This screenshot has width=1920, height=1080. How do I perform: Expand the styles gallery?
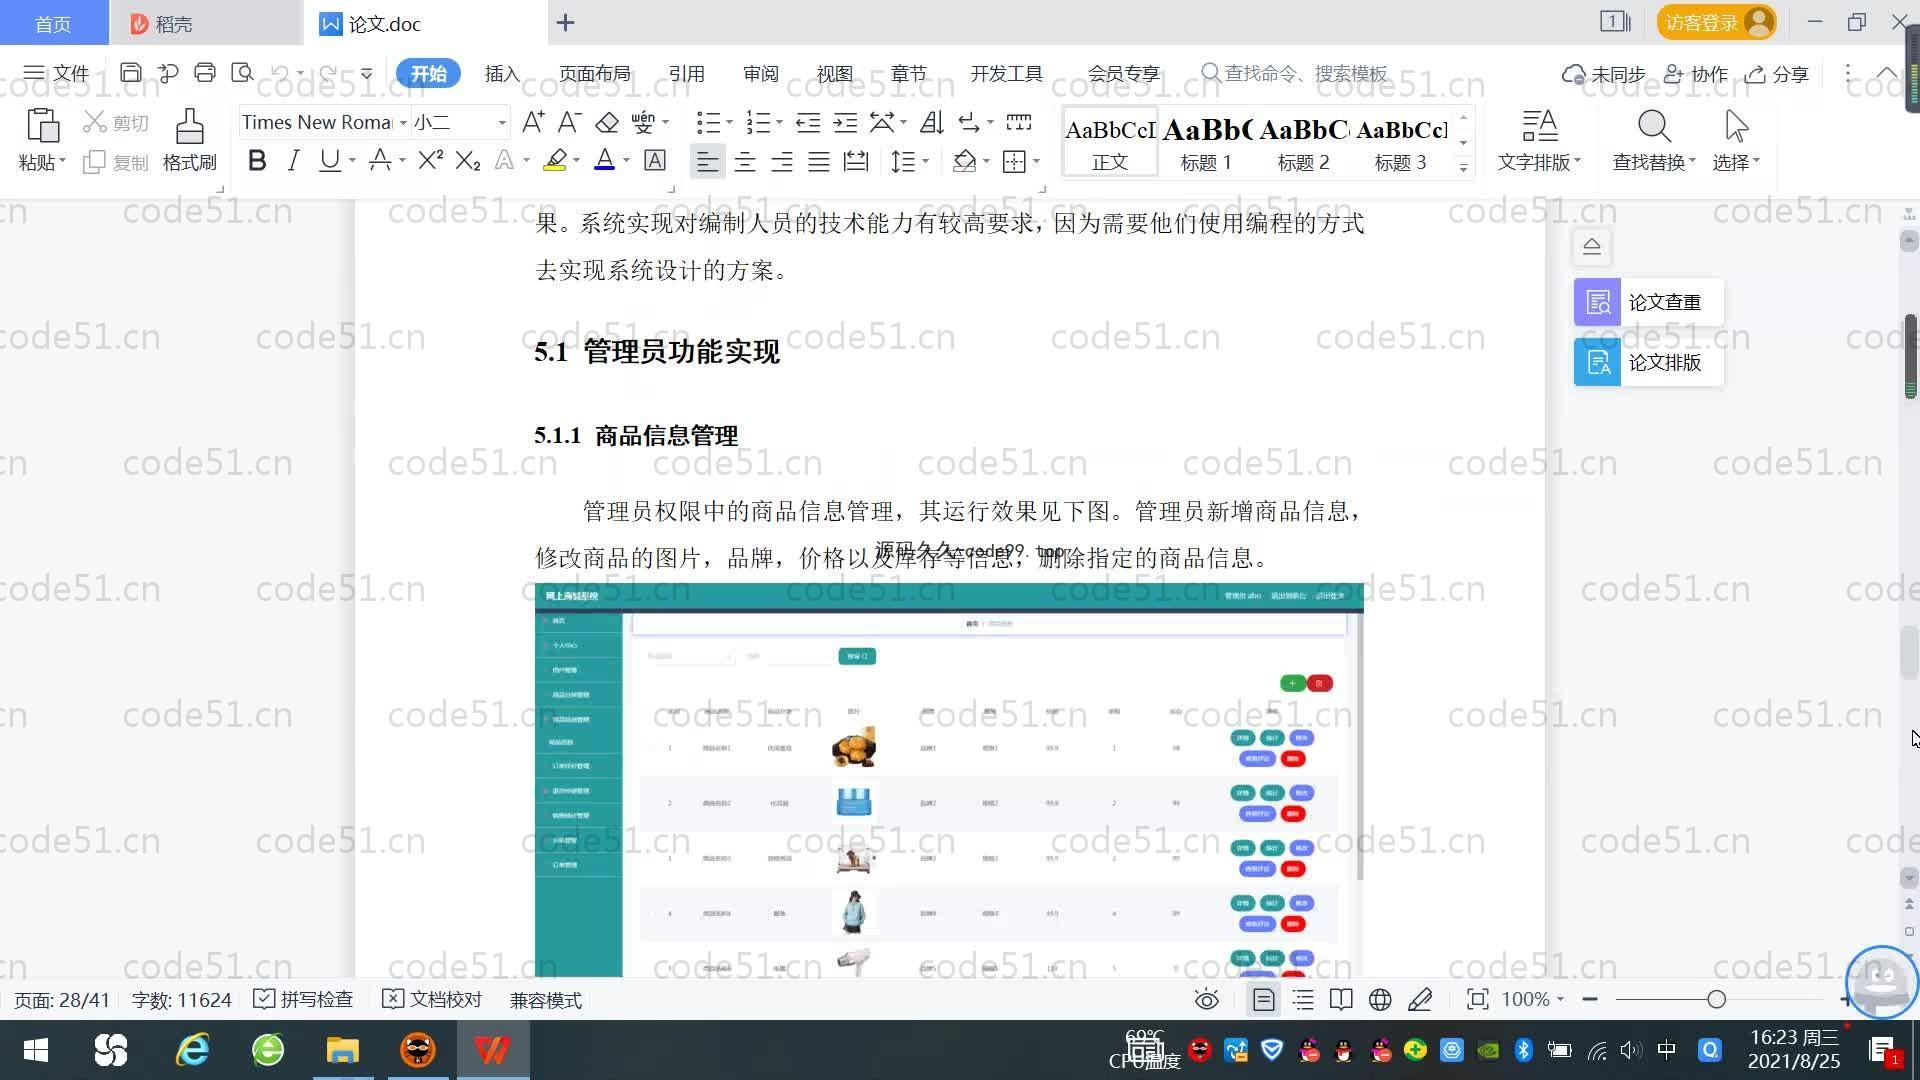coord(1463,167)
